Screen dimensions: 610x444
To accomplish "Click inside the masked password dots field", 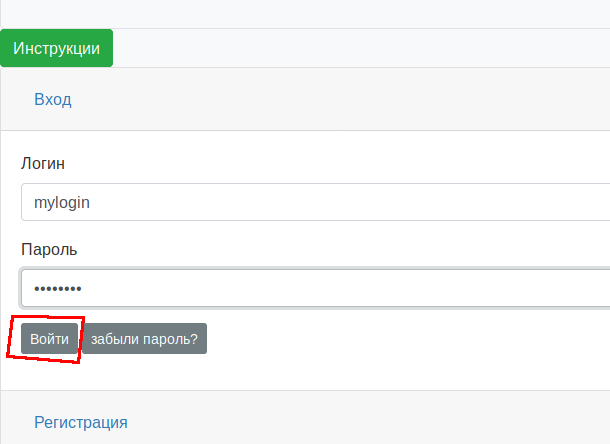I will [x=316, y=288].
